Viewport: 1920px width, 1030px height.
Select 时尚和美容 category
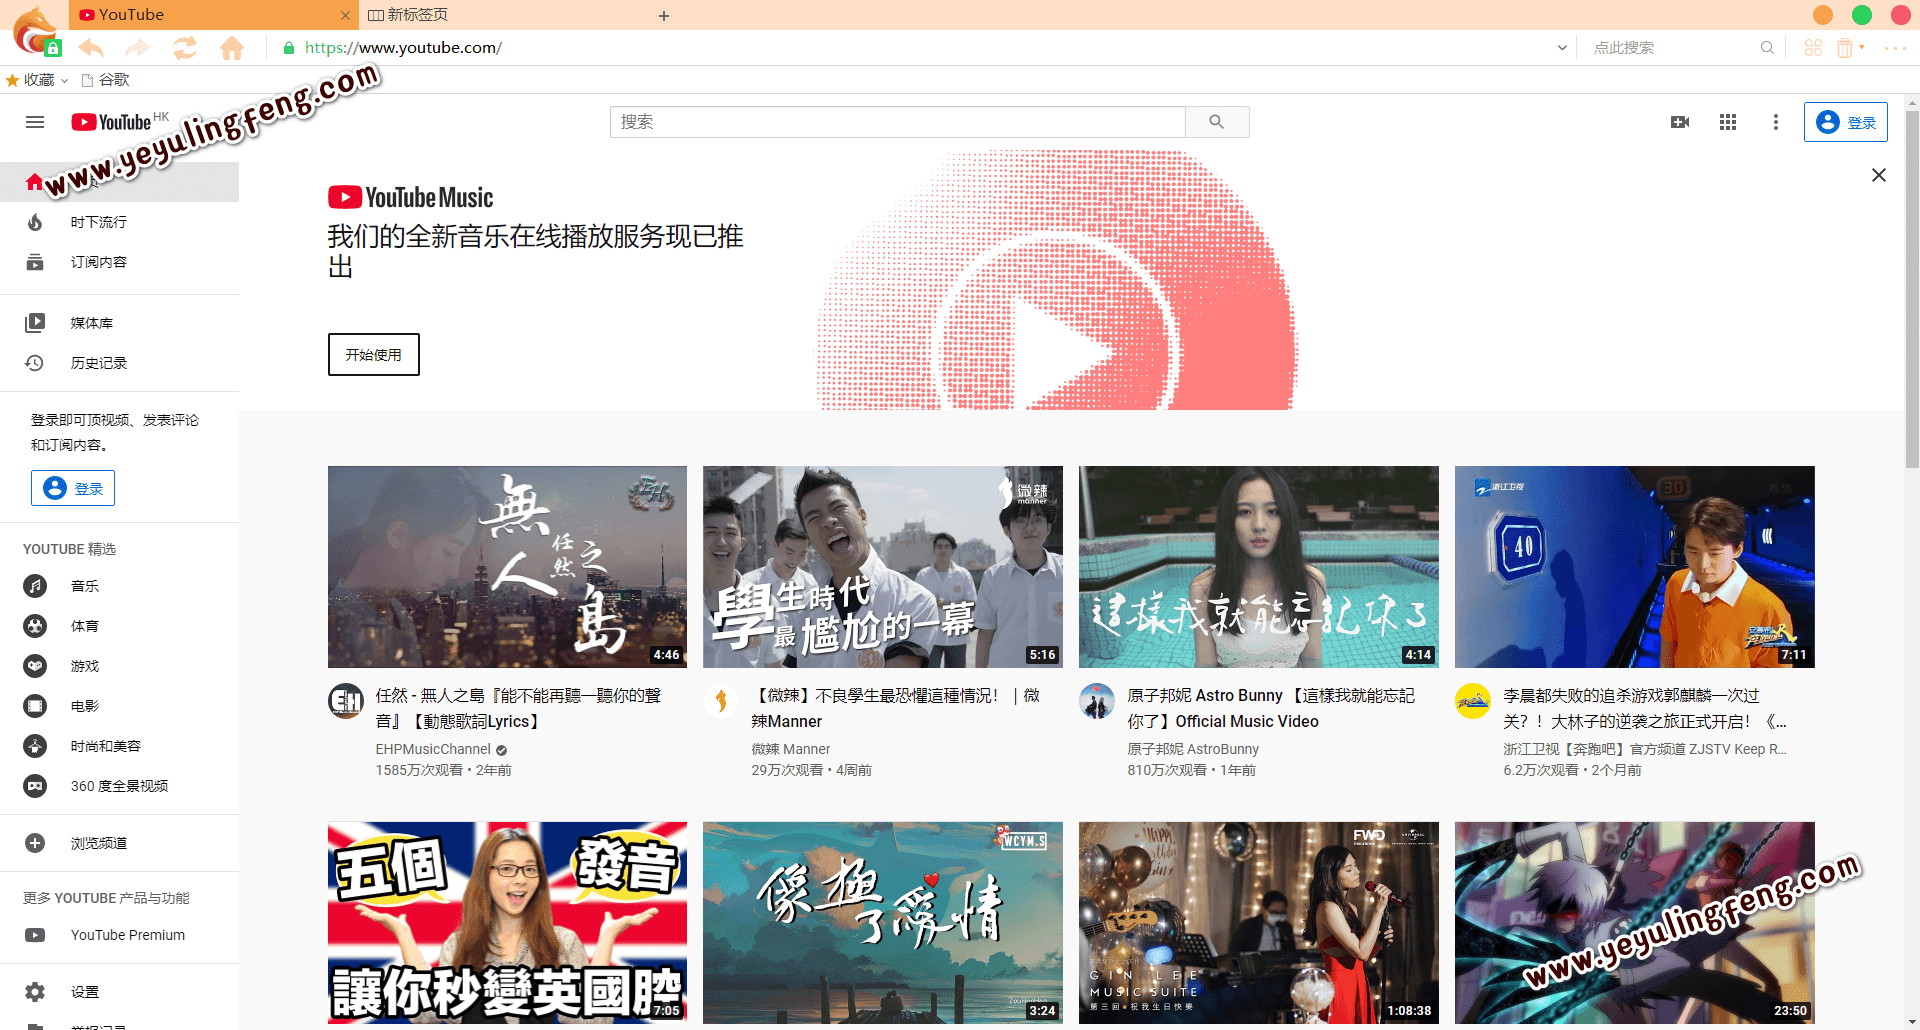119,746
